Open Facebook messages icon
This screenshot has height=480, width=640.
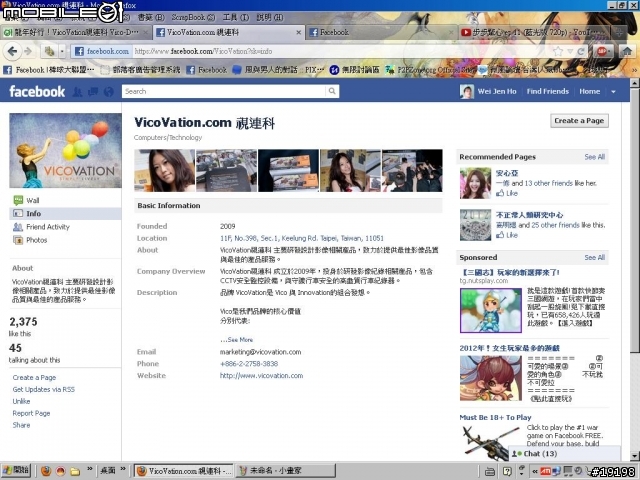pyautogui.click(x=93, y=91)
